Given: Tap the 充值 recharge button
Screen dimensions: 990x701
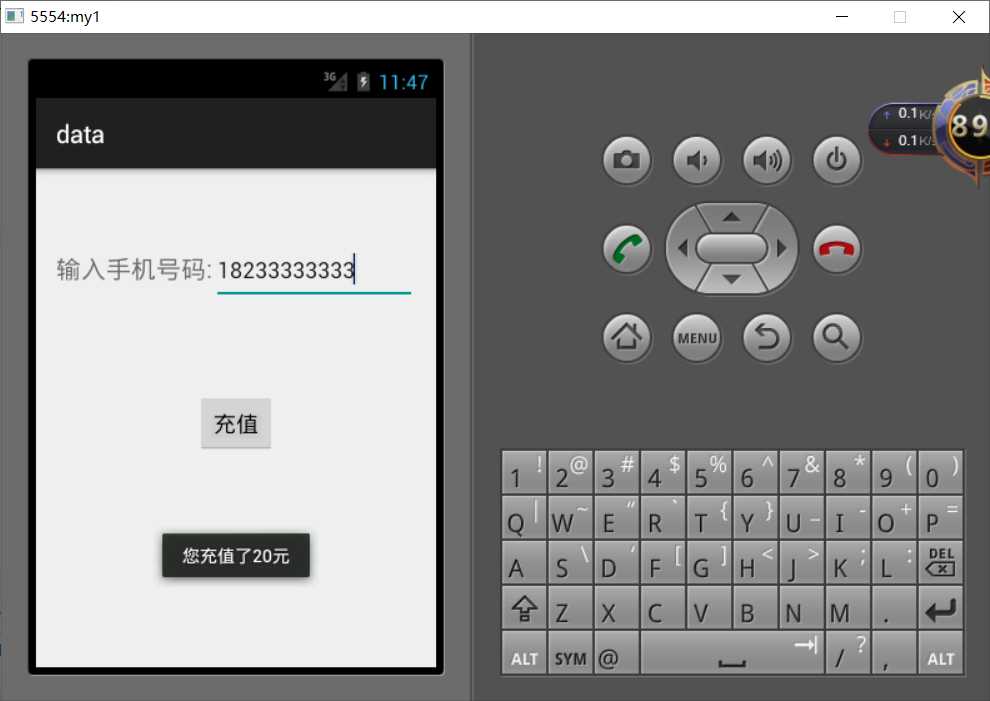Looking at the screenshot, I should click(236, 423).
